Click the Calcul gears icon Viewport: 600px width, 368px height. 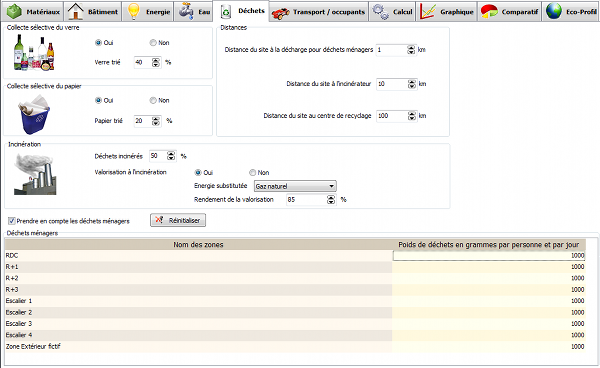[381, 11]
